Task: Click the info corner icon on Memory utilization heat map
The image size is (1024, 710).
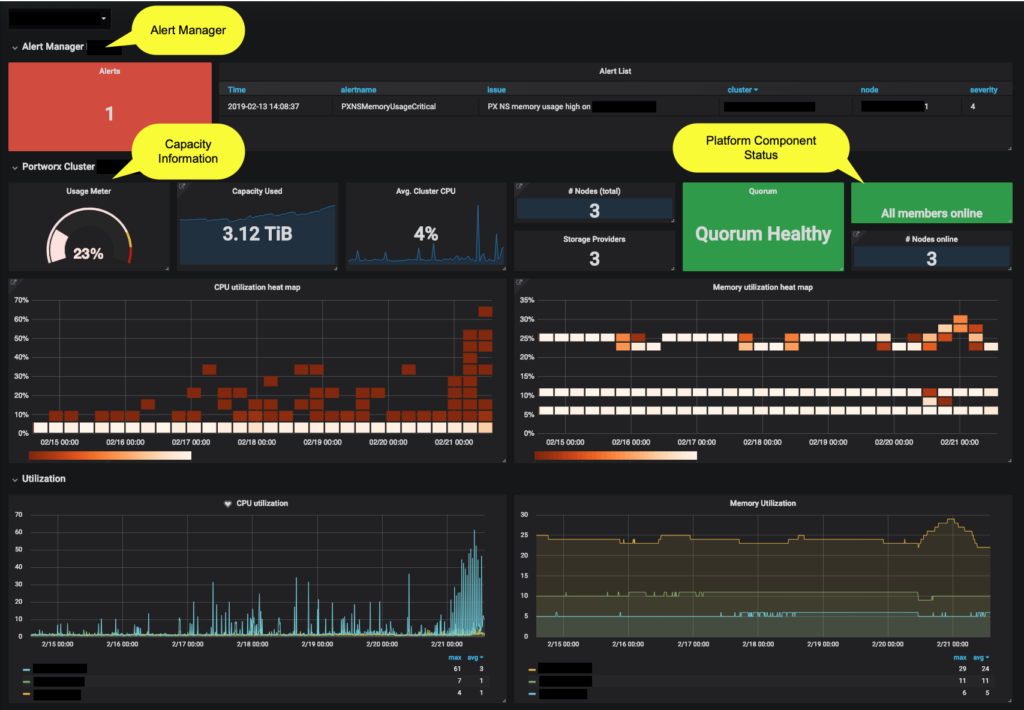Action: pyautogui.click(x=518, y=283)
